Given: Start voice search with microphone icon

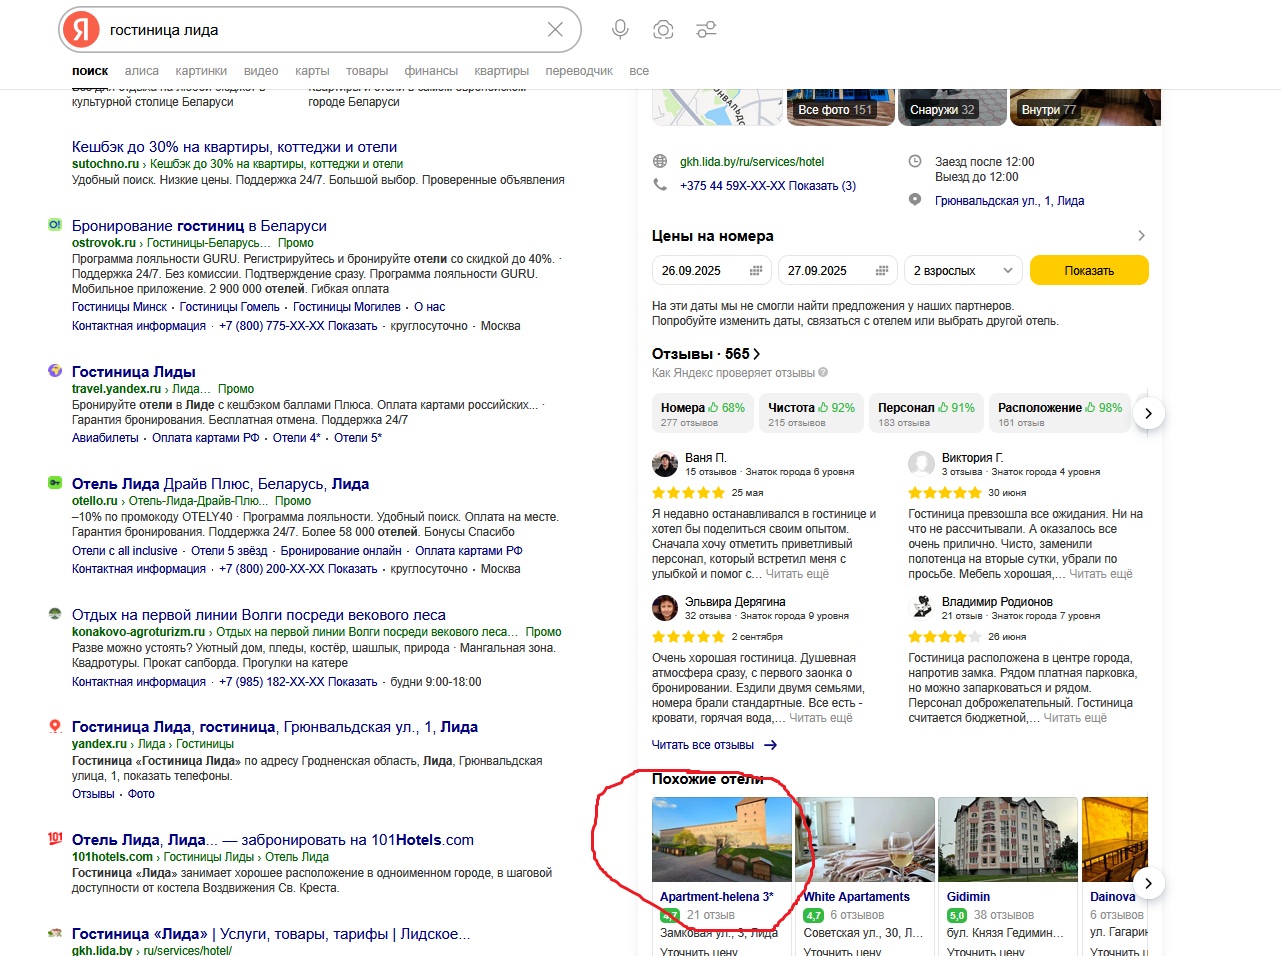Looking at the screenshot, I should (620, 30).
